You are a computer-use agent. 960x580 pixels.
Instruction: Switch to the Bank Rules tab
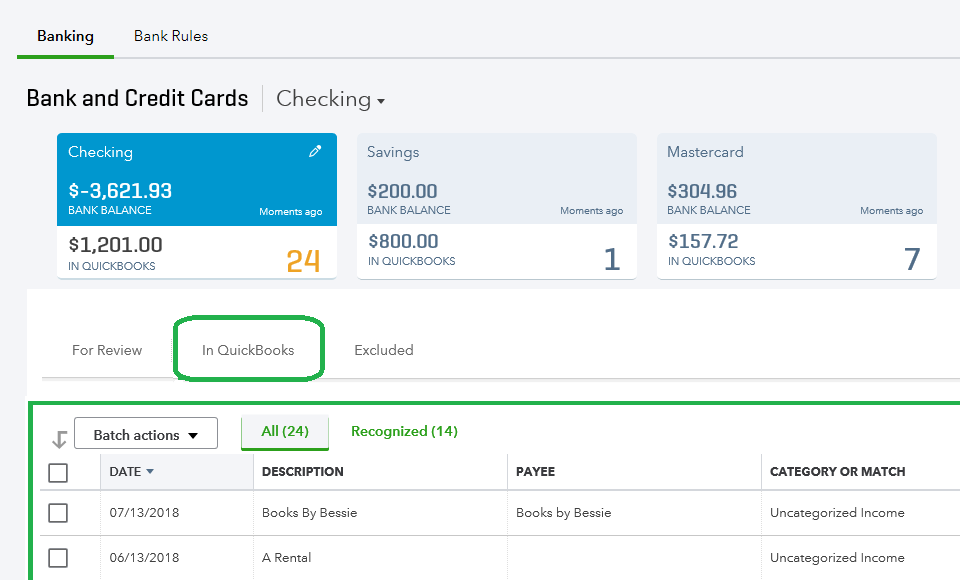[x=171, y=36]
